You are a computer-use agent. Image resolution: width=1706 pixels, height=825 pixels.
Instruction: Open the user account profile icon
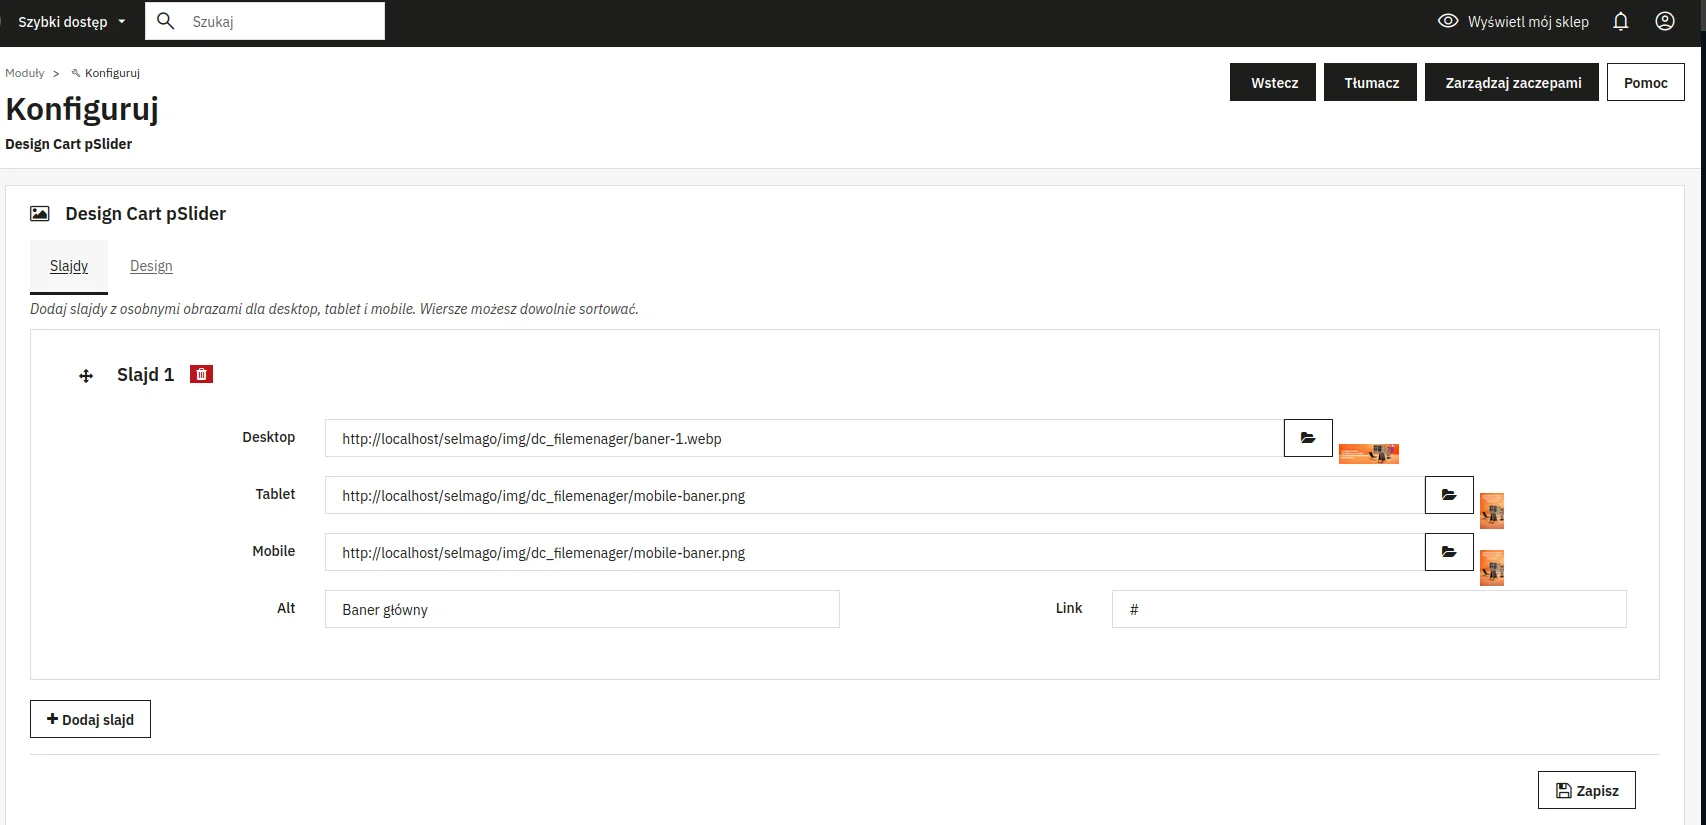[1665, 22]
